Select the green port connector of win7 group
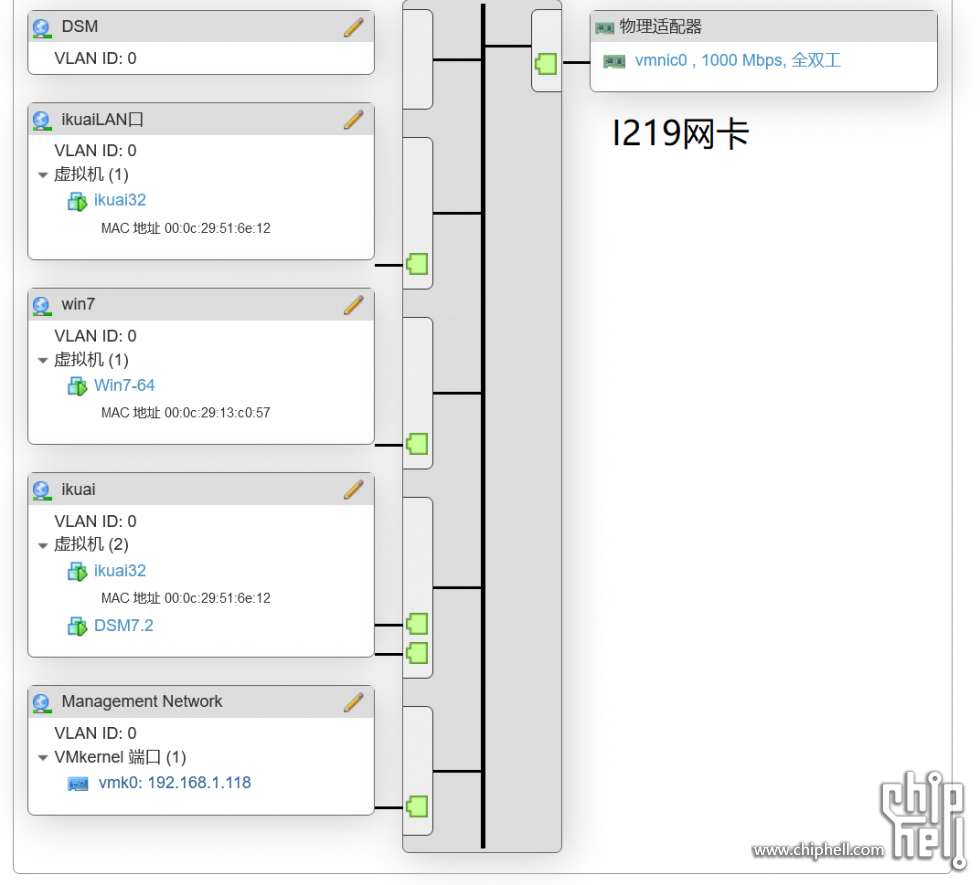This screenshot has height=885, width=980. pos(417,444)
